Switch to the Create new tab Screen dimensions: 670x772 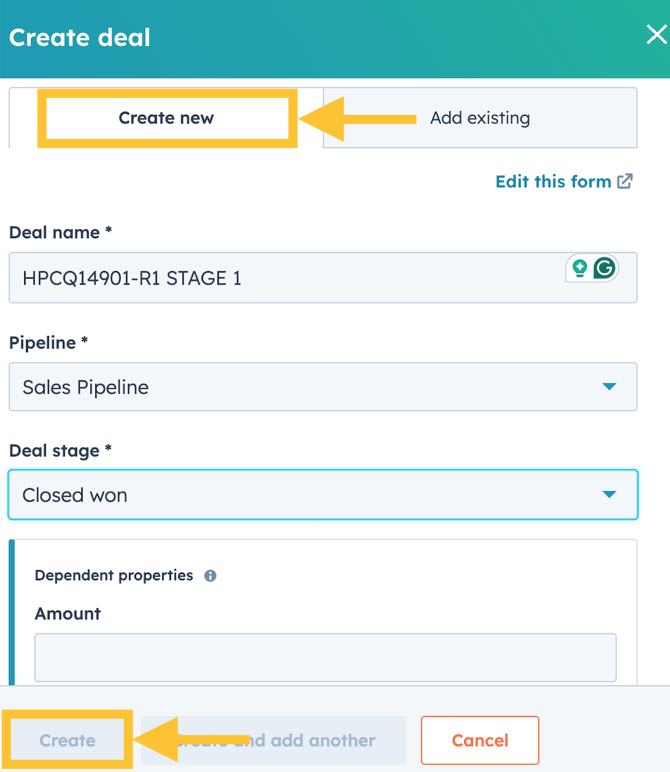[166, 118]
